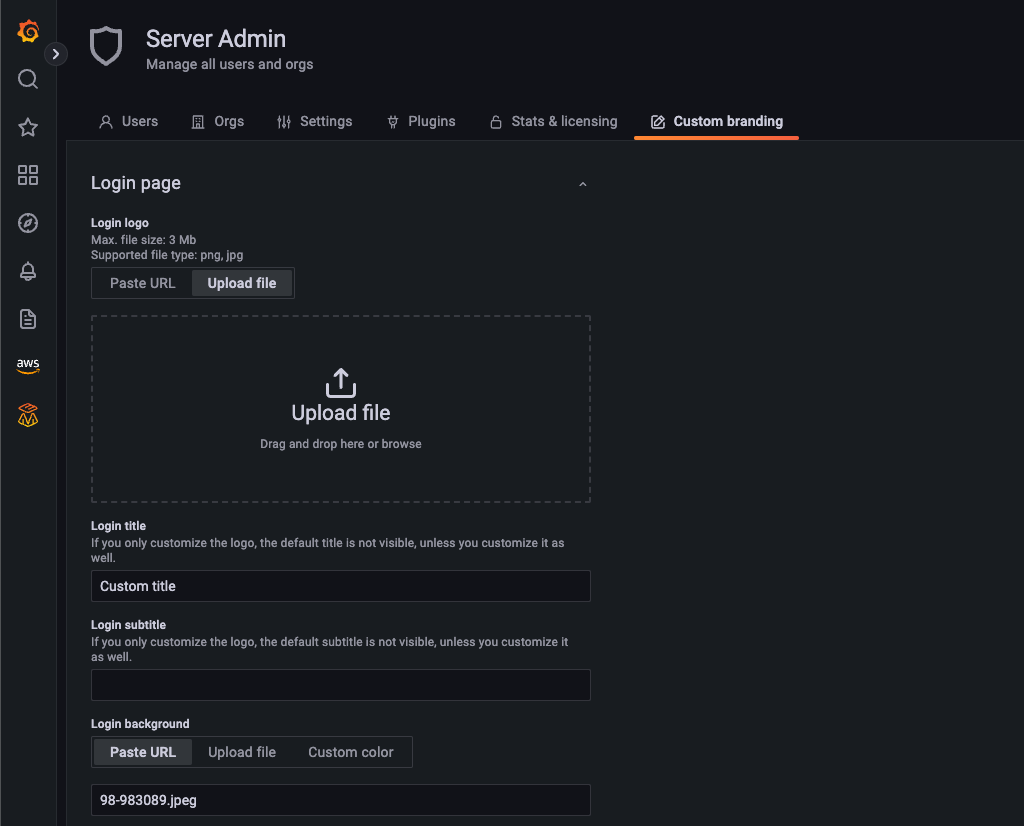The height and width of the screenshot is (826, 1024).
Task: Switch to the Users tab
Action: coord(129,121)
